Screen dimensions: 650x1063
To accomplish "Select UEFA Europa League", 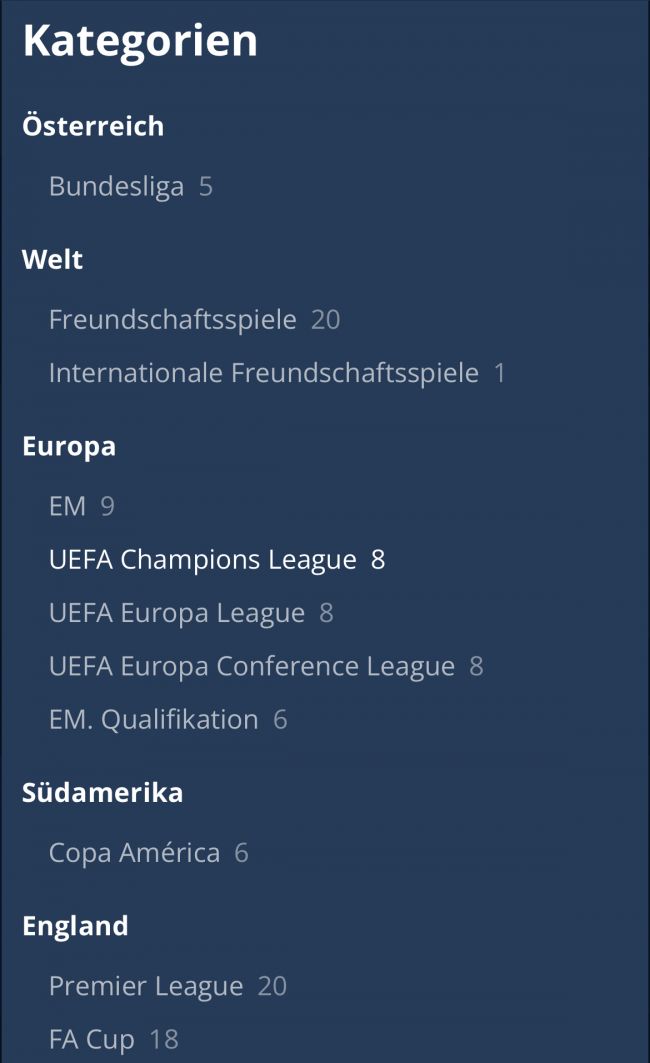I will pyautogui.click(x=176, y=613).
